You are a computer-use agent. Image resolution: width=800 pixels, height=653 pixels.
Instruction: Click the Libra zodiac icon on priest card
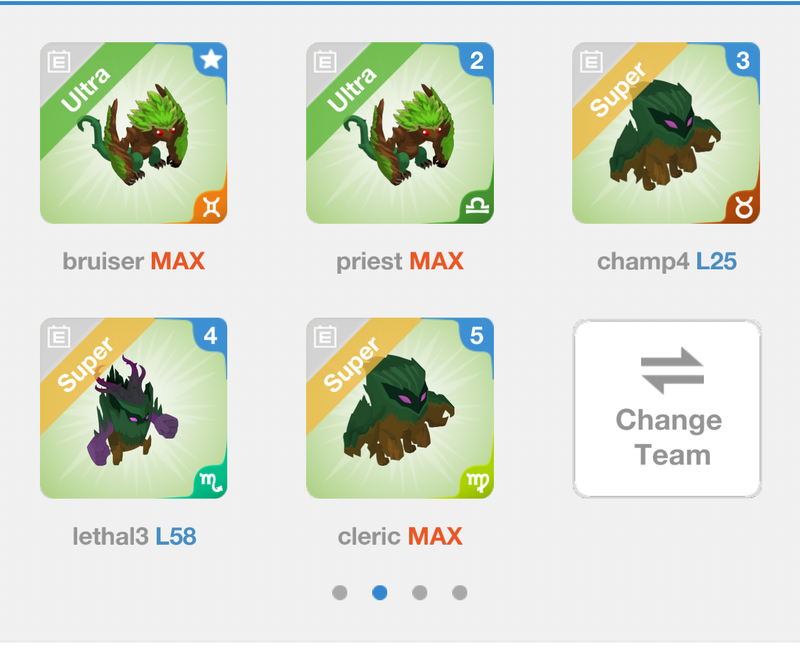tap(477, 206)
